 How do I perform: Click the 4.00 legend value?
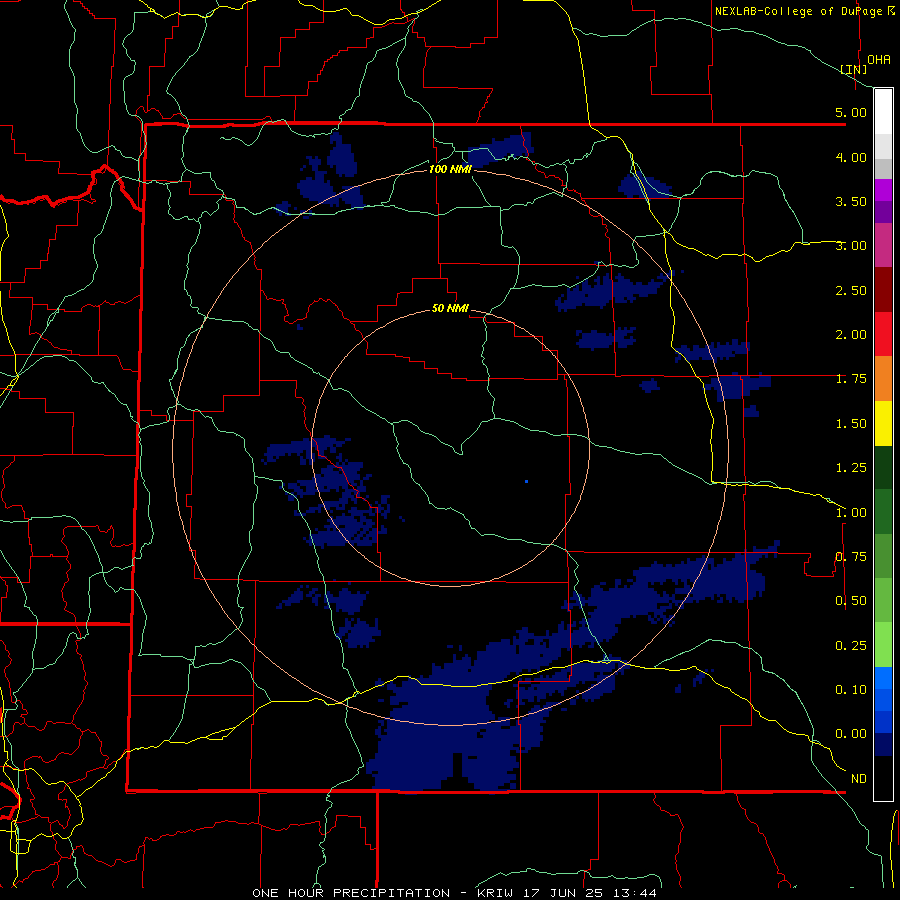(851, 157)
